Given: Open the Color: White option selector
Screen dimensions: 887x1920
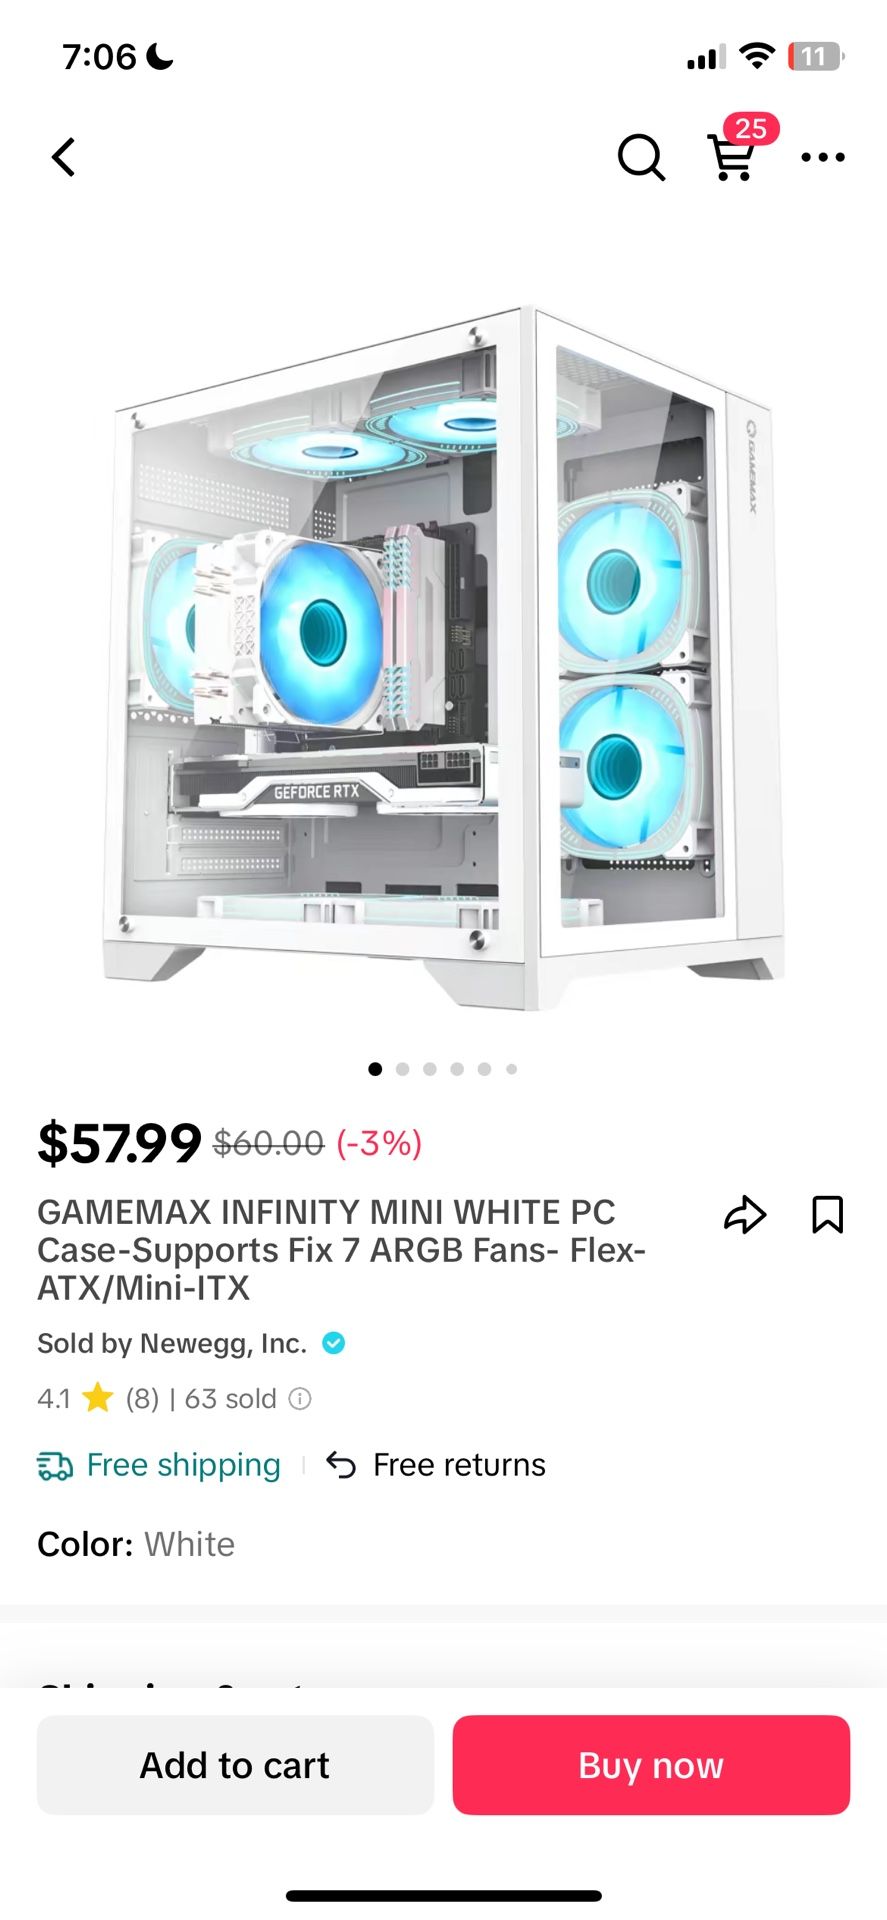Looking at the screenshot, I should pyautogui.click(x=136, y=1544).
